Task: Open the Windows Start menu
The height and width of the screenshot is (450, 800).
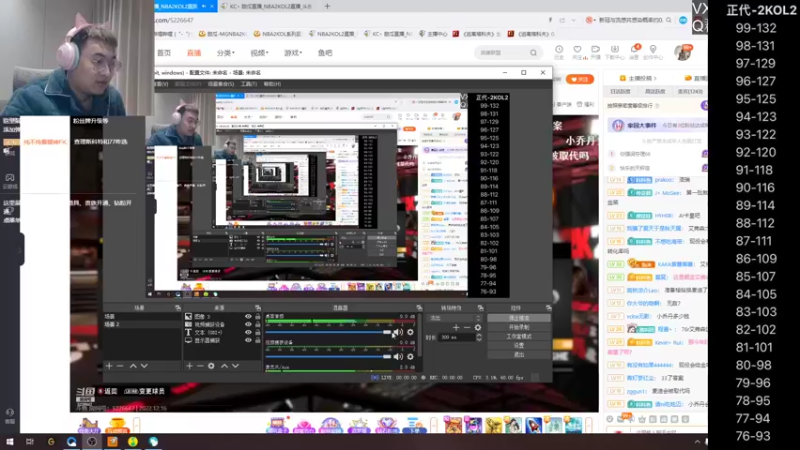Action: click(x=9, y=442)
